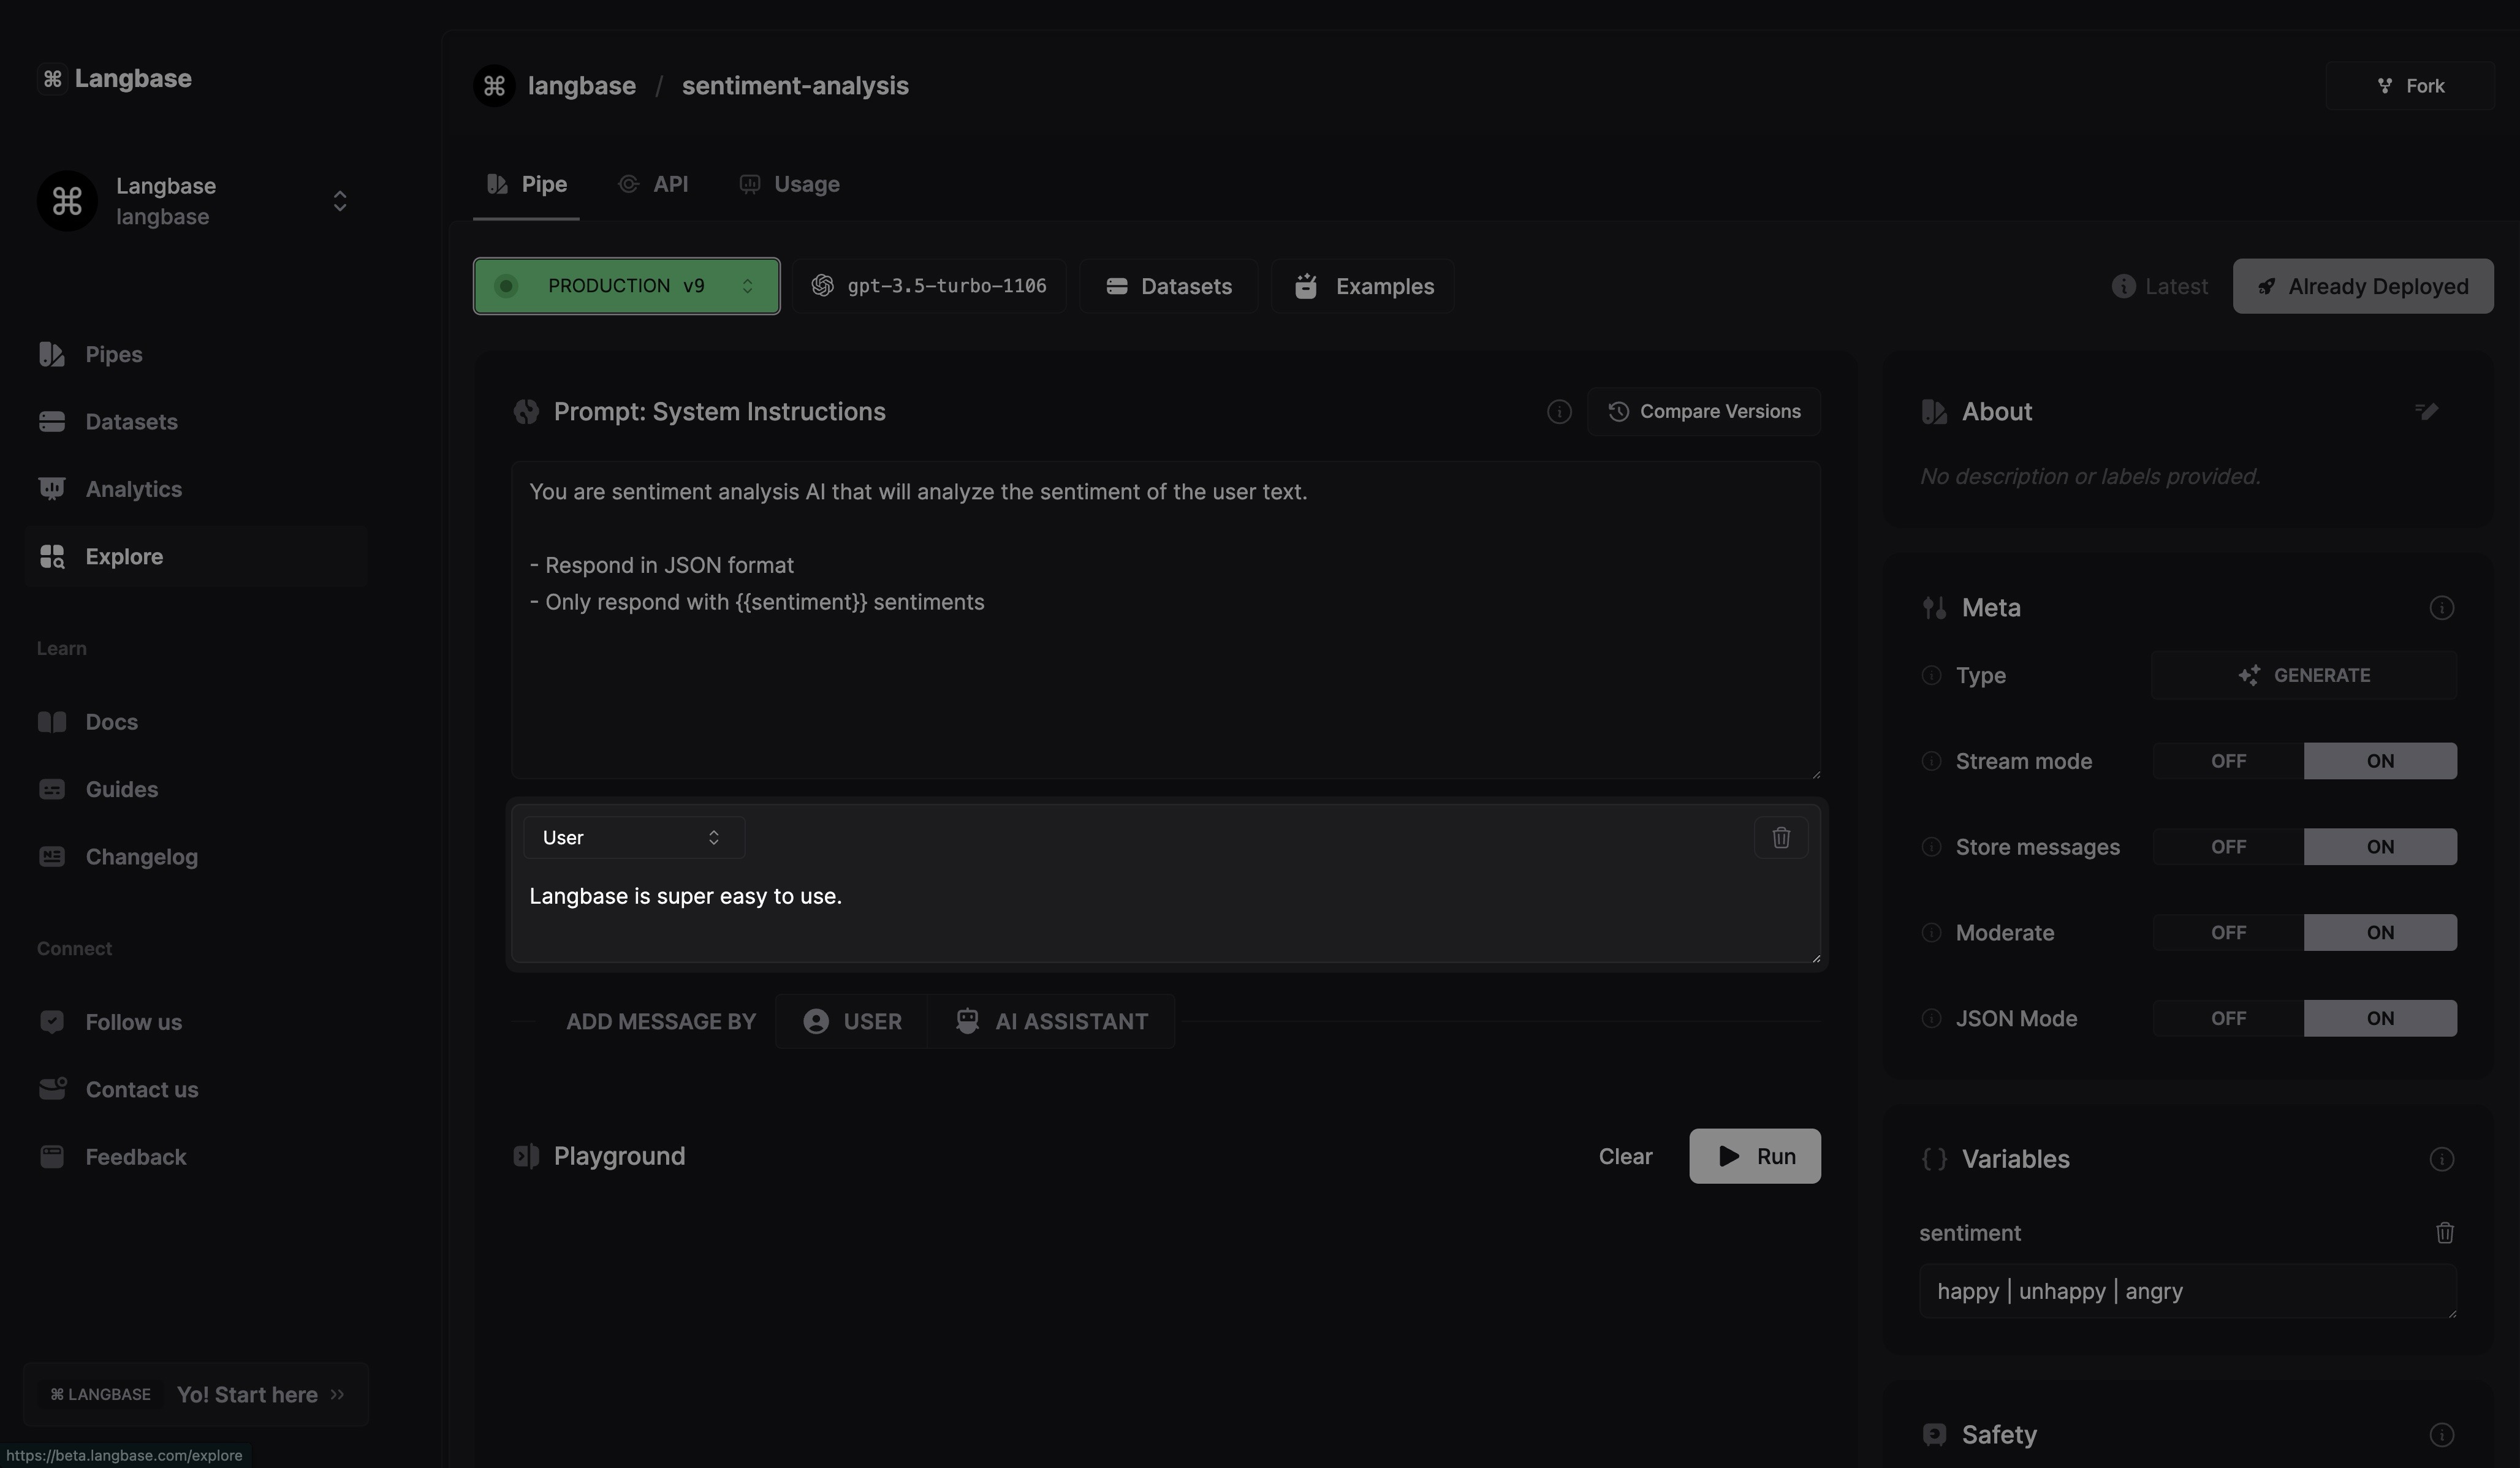Click info icon beside Compare Versions

pyautogui.click(x=1558, y=412)
